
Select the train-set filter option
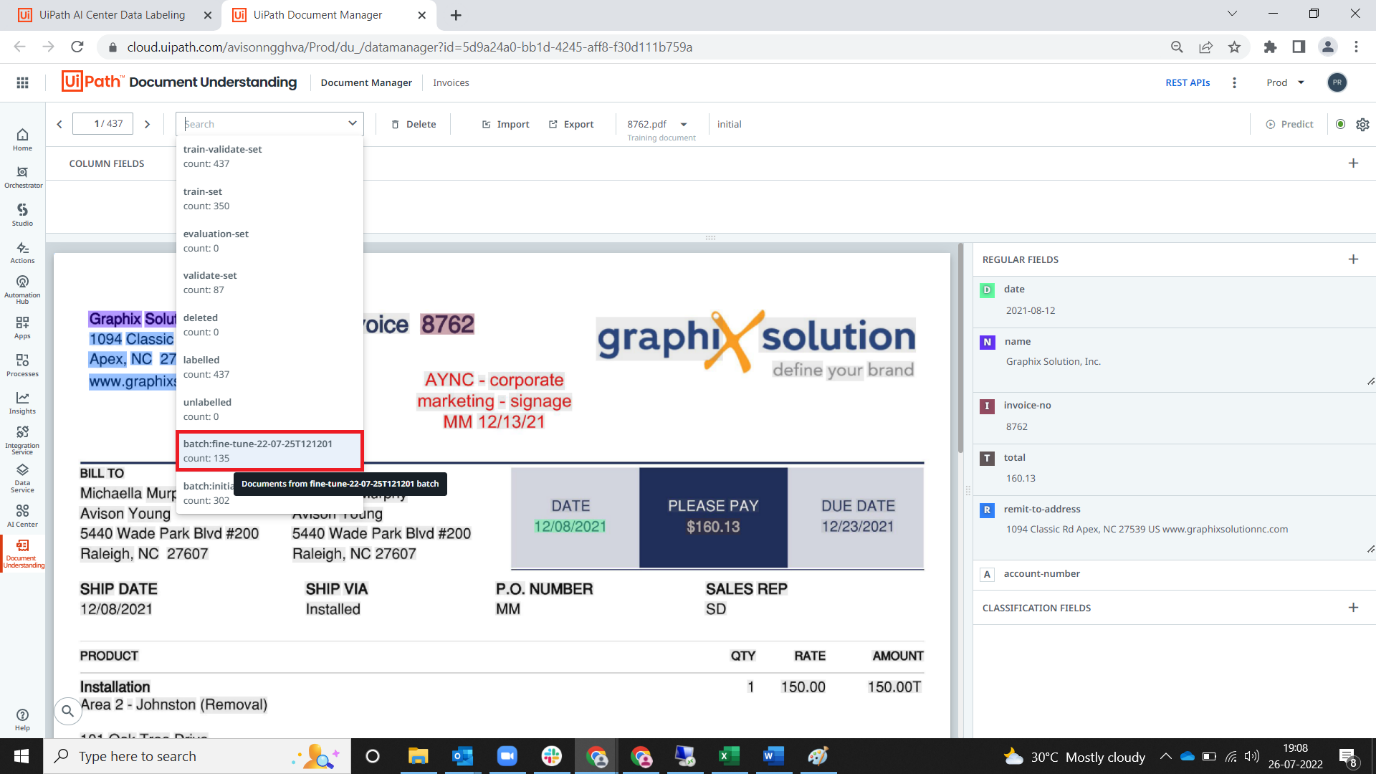point(269,198)
